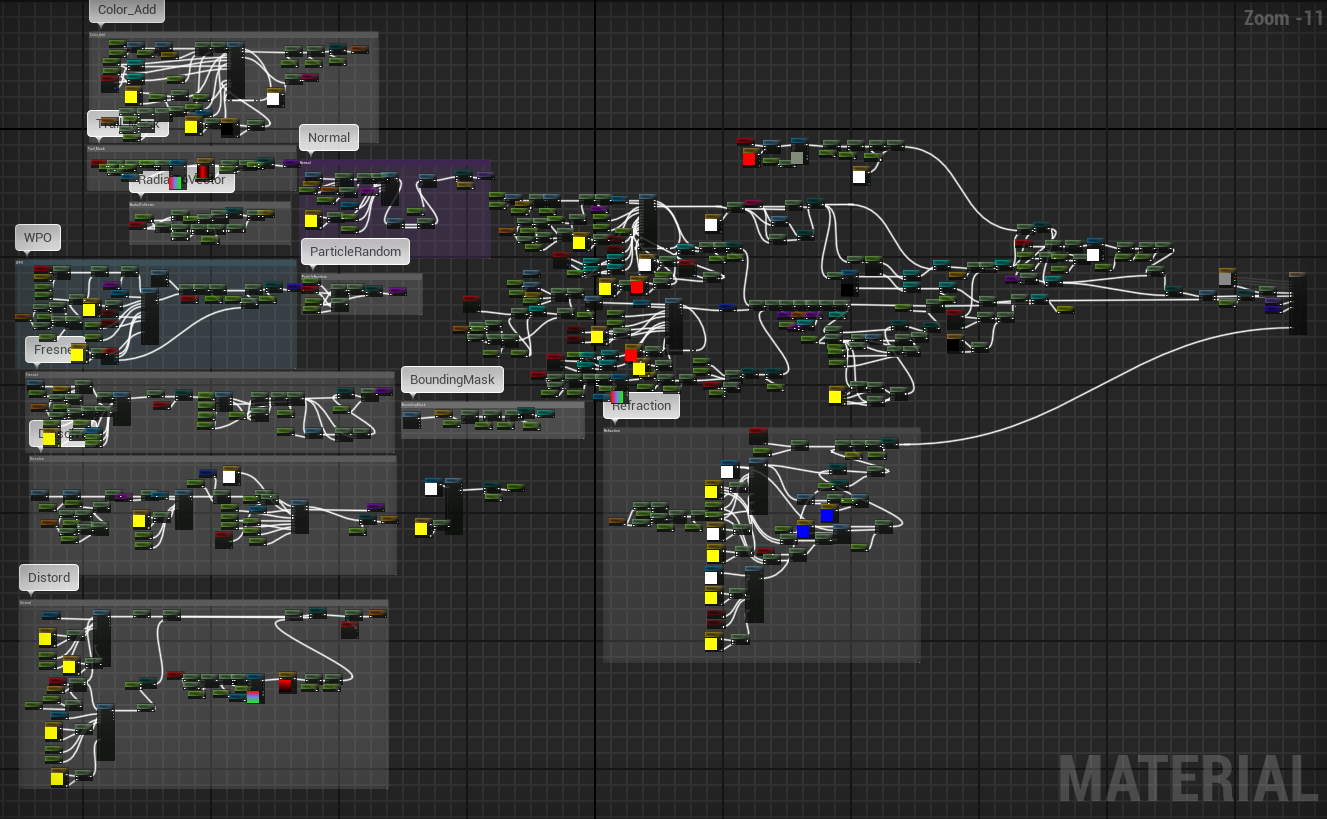Image resolution: width=1327 pixels, height=819 pixels.
Task: Click the Normal comment bubble label
Action: pyautogui.click(x=329, y=138)
